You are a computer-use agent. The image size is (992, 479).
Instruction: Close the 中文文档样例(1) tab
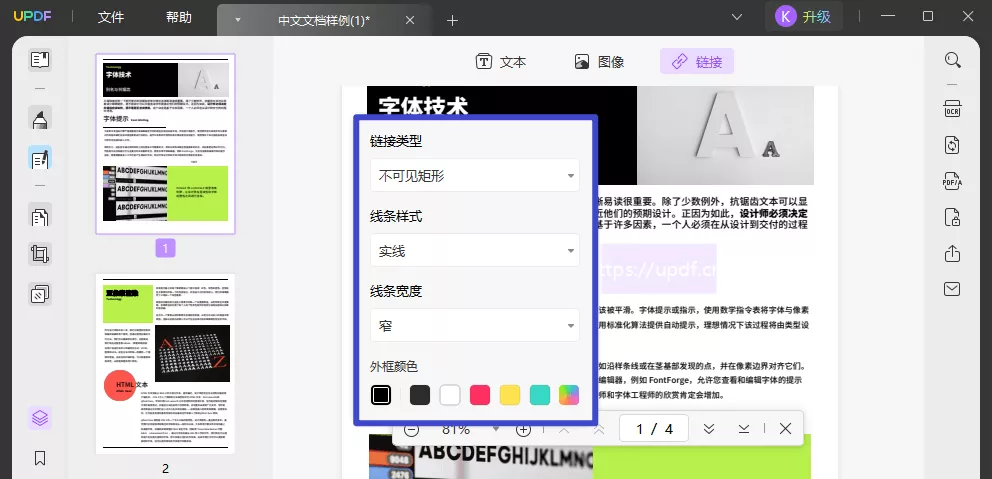[x=409, y=20]
